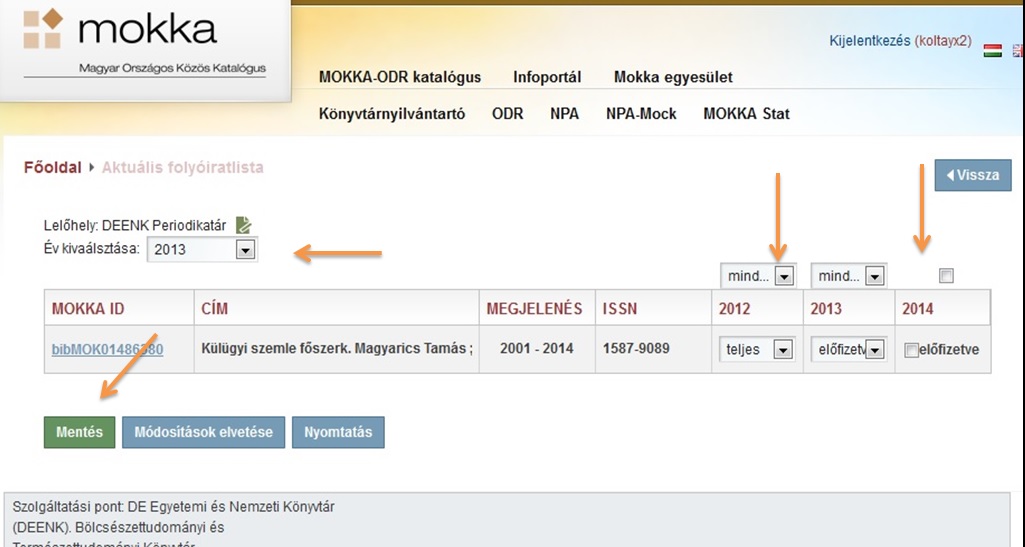Open the teljes dropdown in 2012 column

coord(758,350)
